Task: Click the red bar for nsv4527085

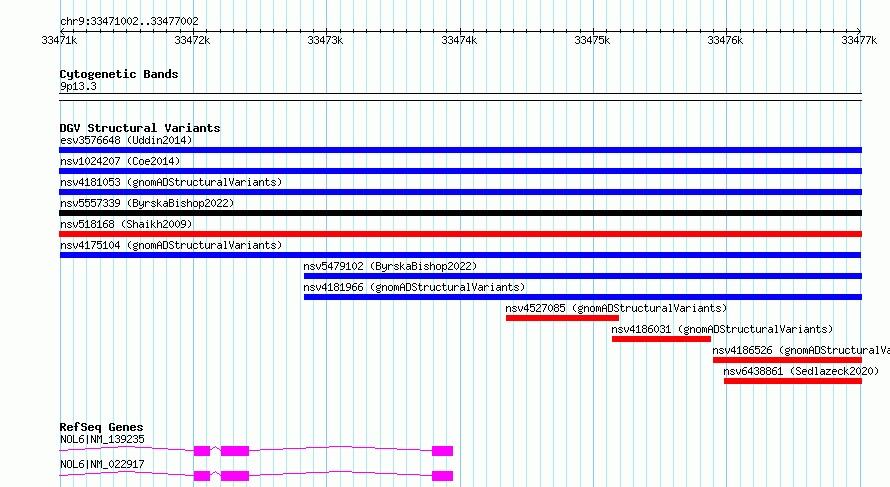Action: coord(562,318)
